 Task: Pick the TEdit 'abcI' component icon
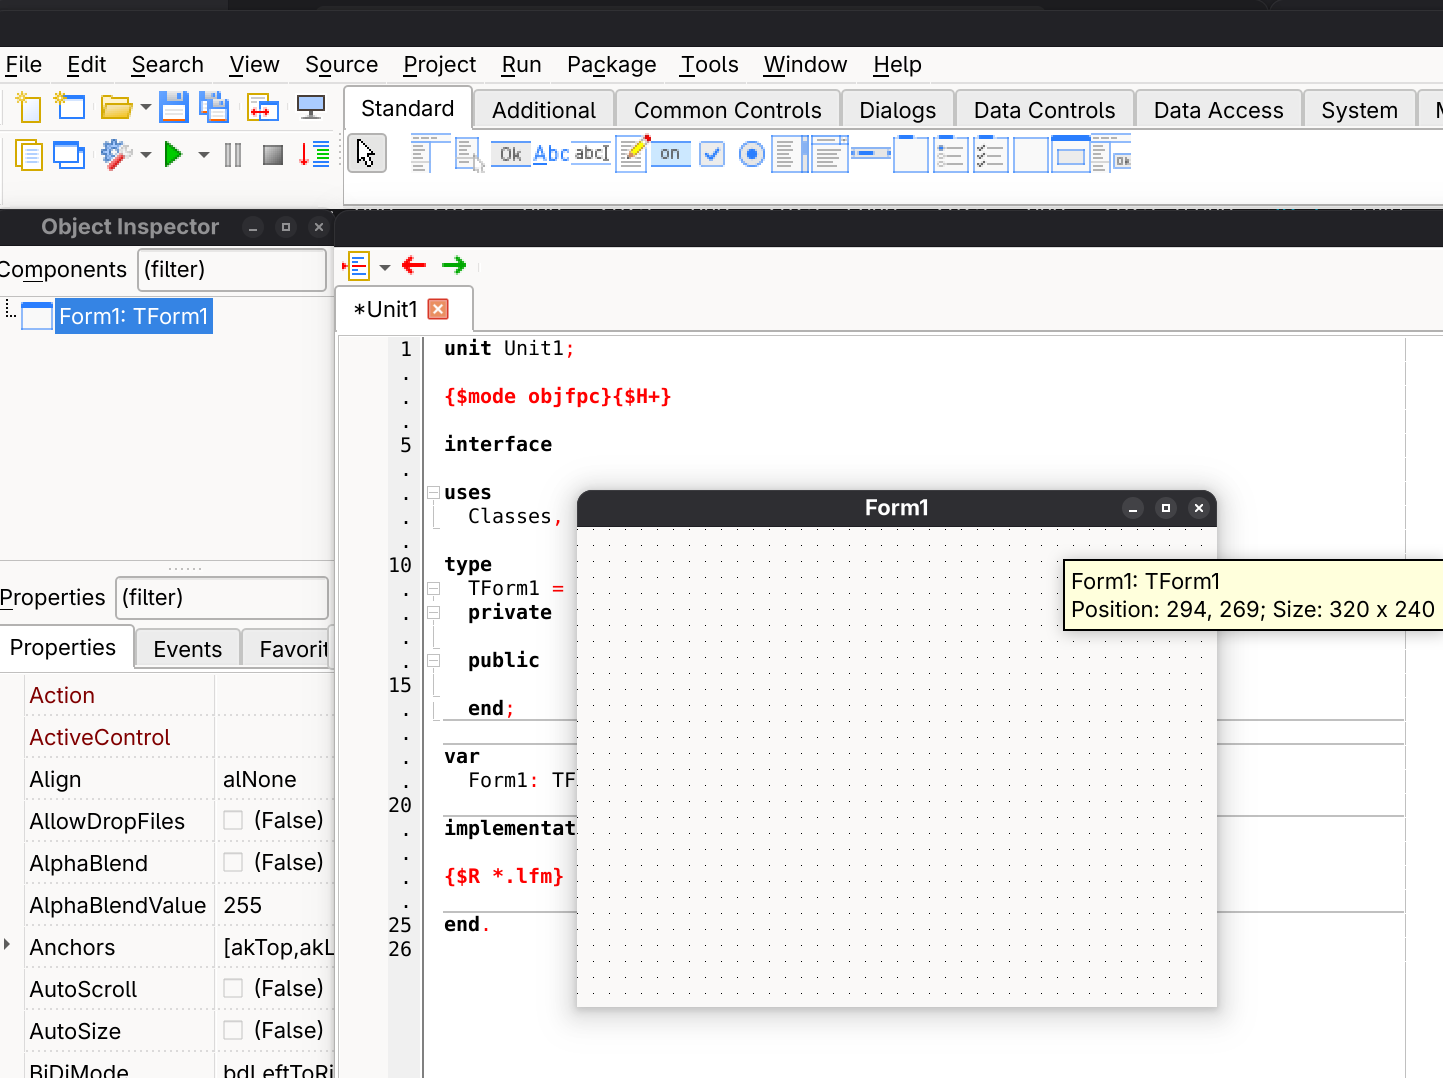[x=591, y=153]
